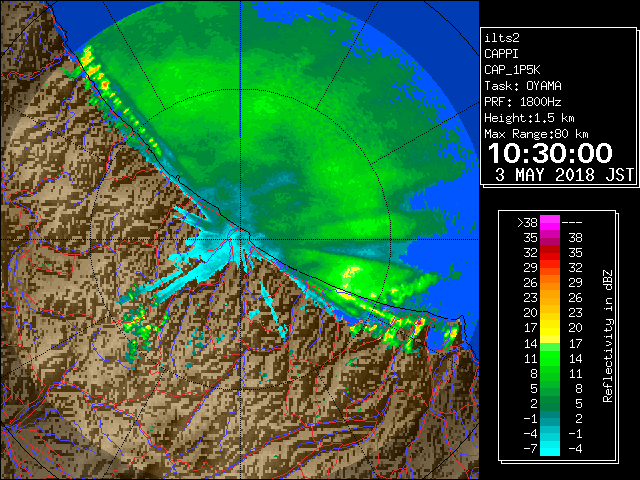Click the radar site where the crosshairs meet
Image resolution: width=640 pixels, height=480 pixels.
[240, 239]
